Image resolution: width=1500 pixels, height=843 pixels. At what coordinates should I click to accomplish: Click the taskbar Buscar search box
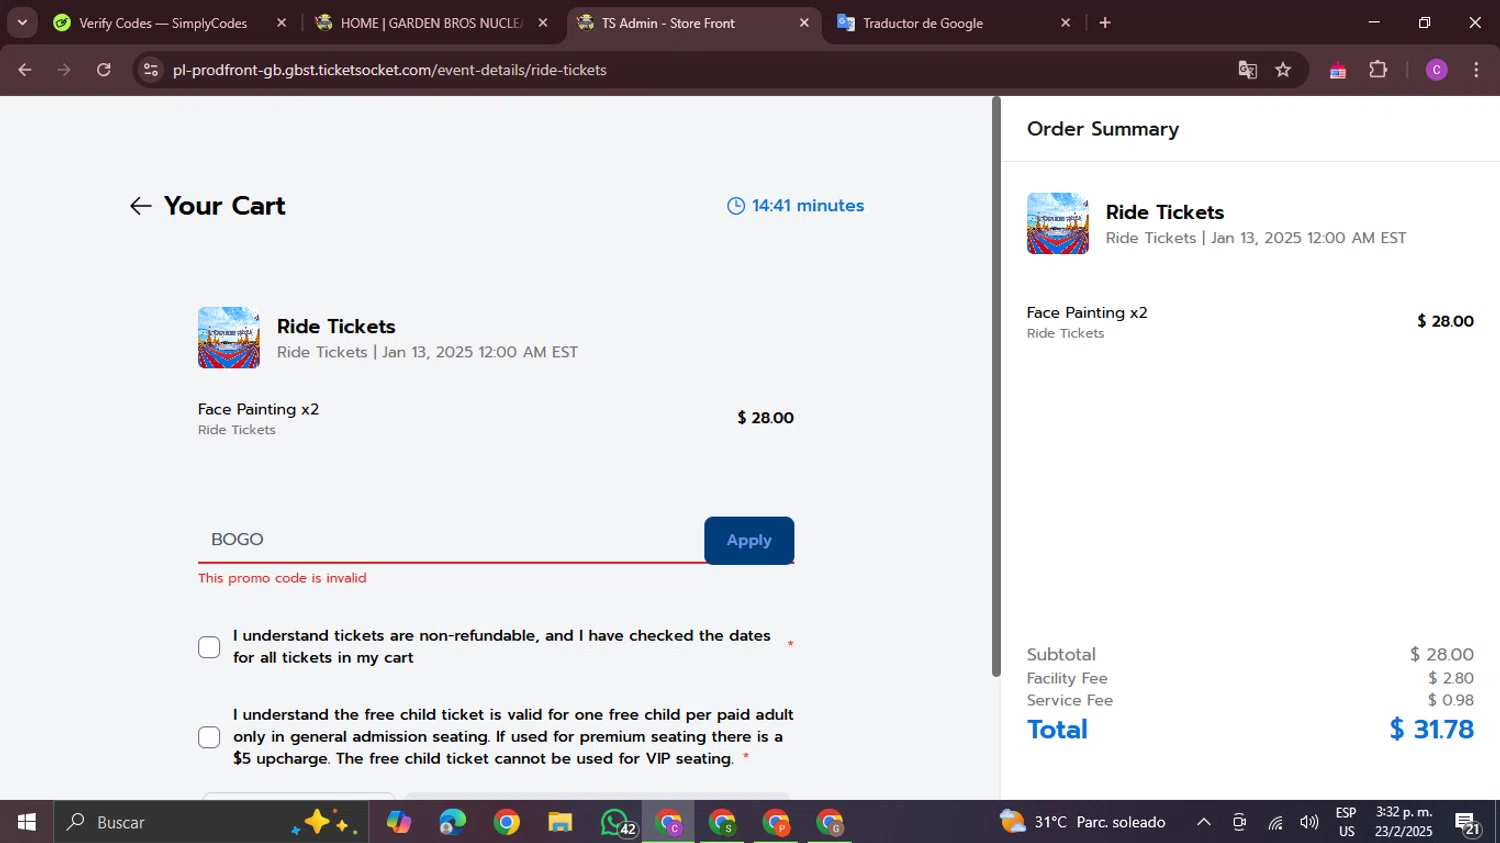pos(212,822)
